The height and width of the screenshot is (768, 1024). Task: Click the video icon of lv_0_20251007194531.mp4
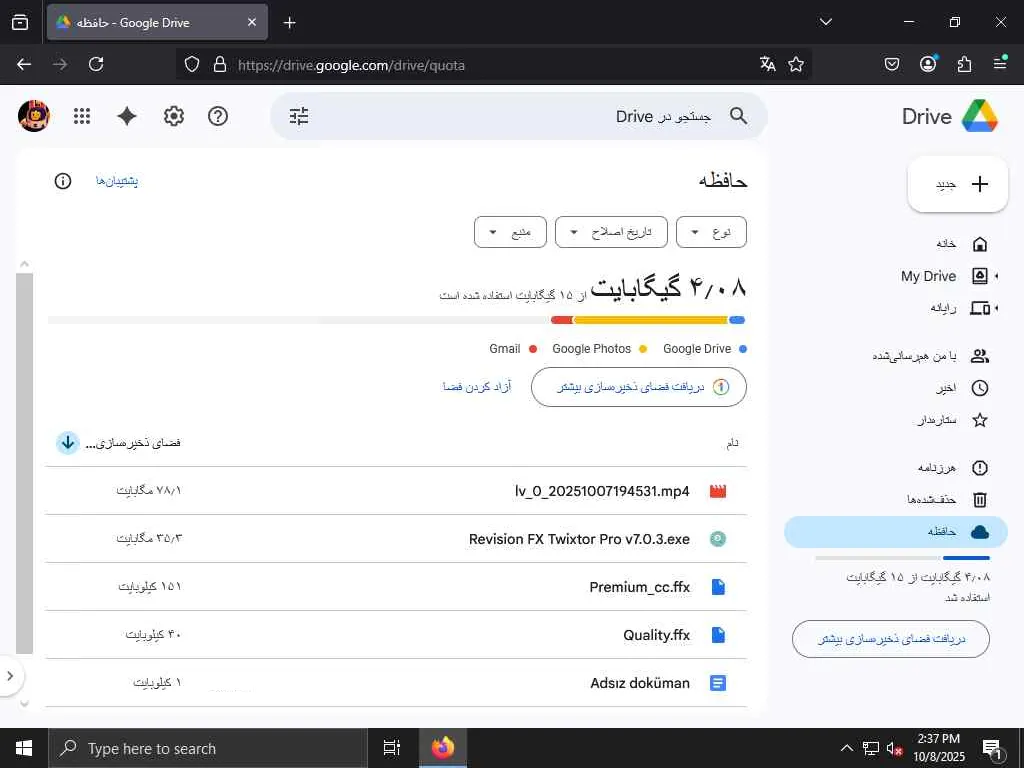718,491
